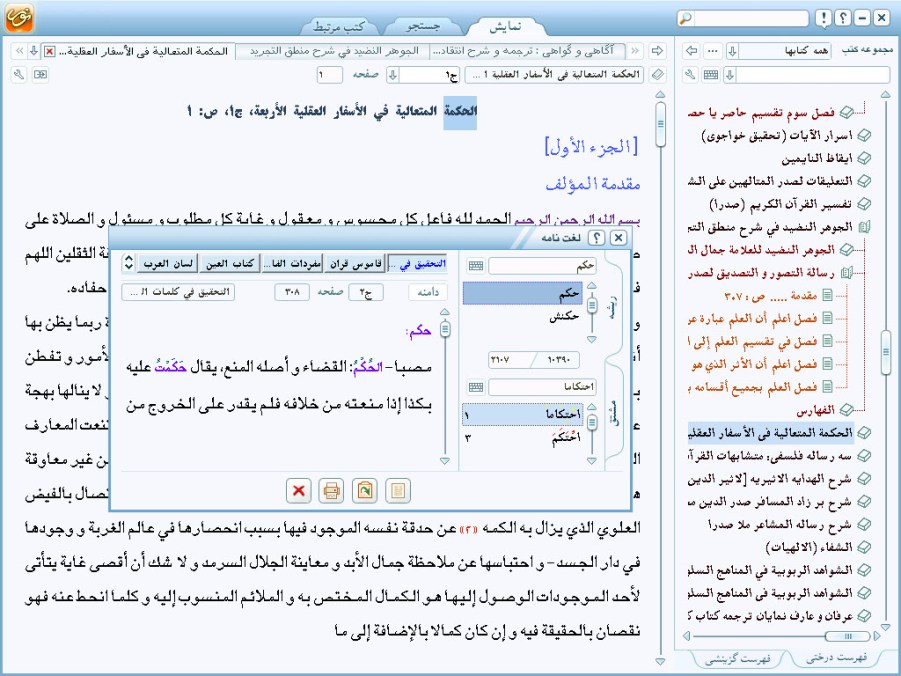Screen dimensions: 901x676
Task: Click the derivative field containing احتكاما
Action: 542,387
